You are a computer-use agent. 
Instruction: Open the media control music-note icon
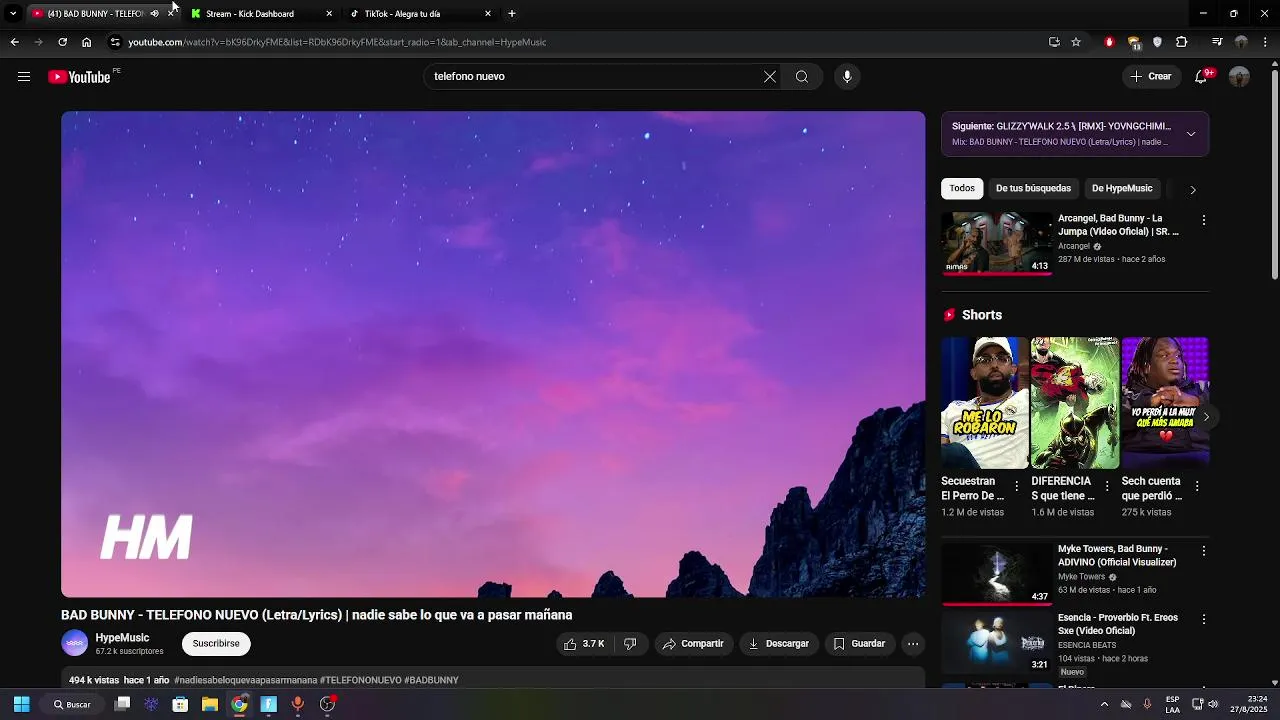(1217, 42)
